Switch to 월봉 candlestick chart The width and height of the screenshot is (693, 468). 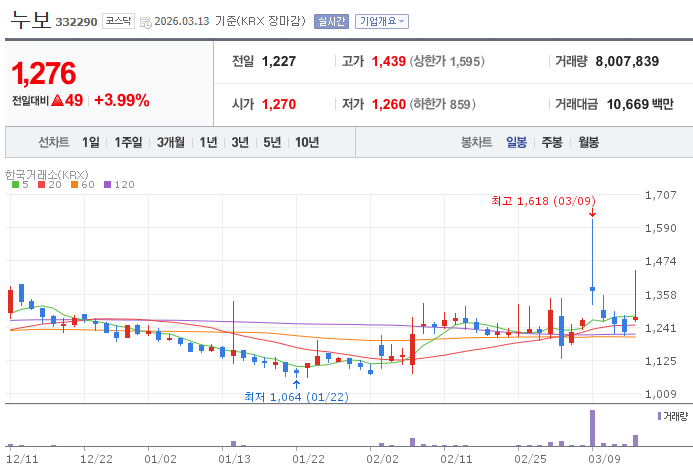click(588, 142)
